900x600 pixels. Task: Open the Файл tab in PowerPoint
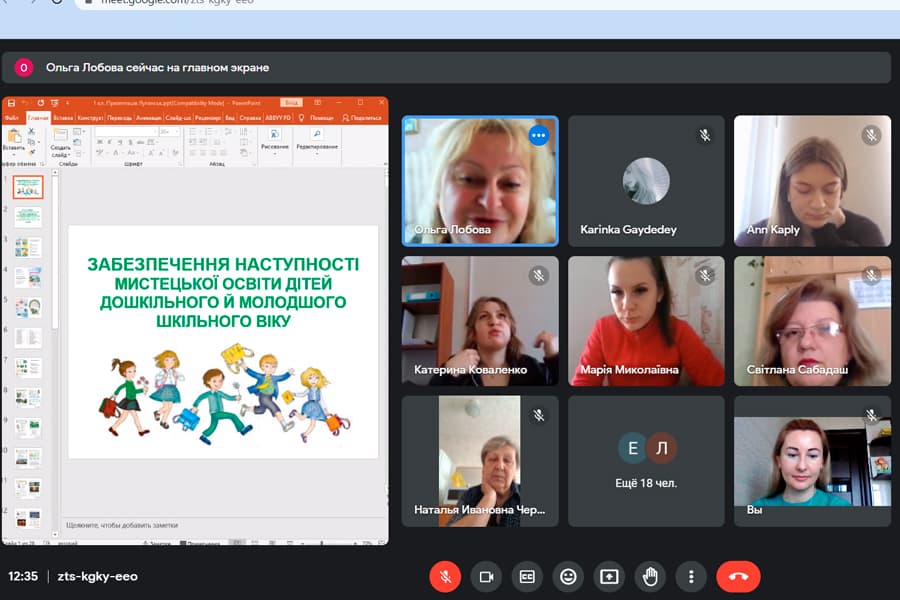coord(12,118)
